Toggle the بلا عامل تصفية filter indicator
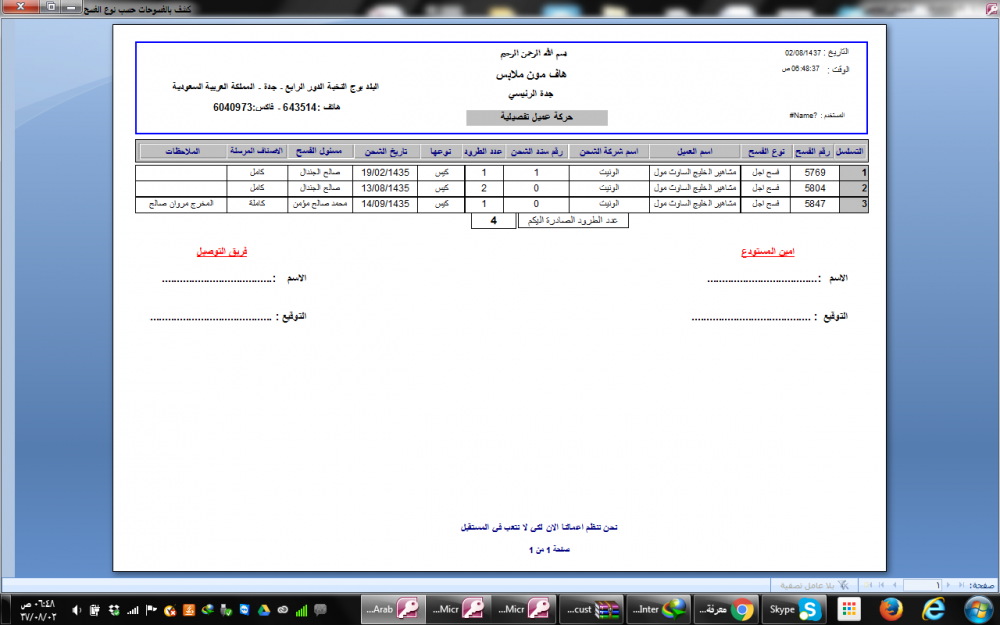Viewport: 1000px width, 625px height. 812,585
